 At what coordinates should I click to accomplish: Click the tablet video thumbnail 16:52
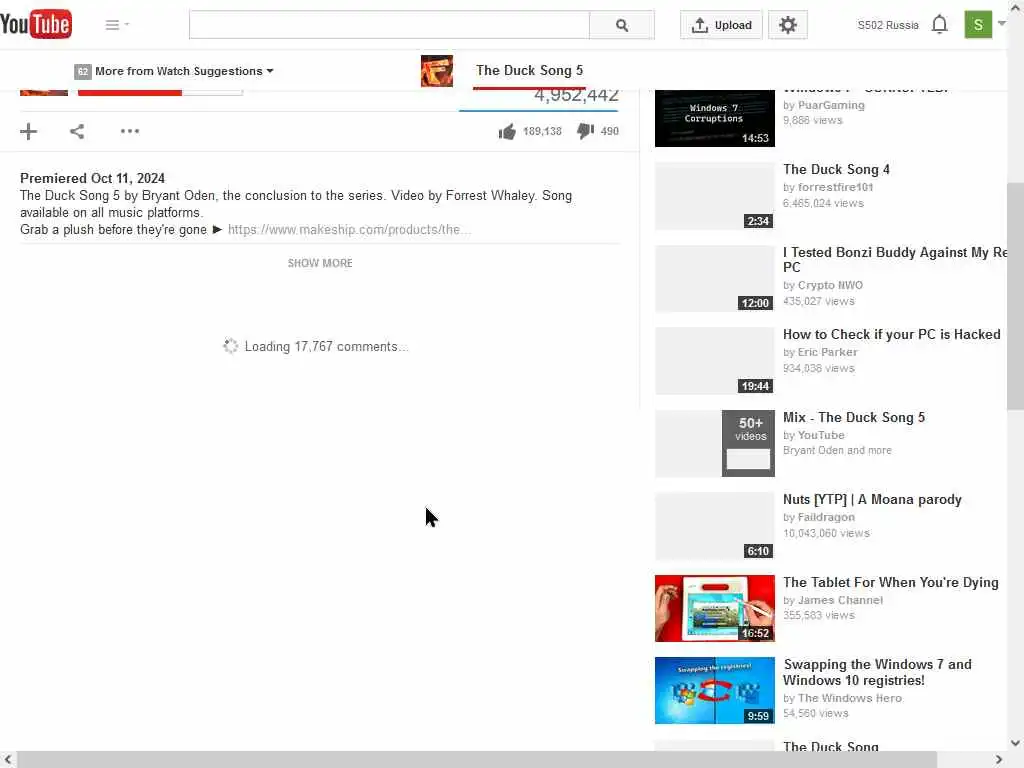(x=714, y=609)
